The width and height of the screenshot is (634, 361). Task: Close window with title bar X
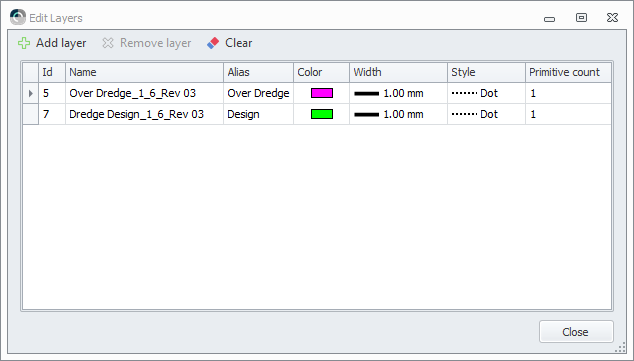point(612,17)
